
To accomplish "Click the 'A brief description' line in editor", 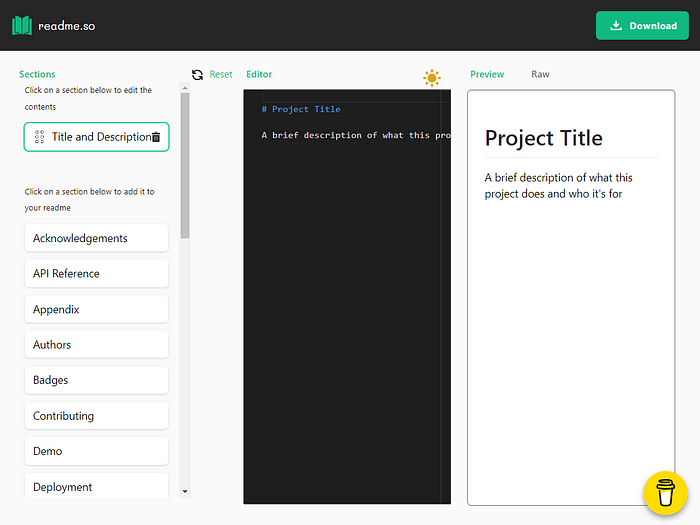I will (356, 135).
